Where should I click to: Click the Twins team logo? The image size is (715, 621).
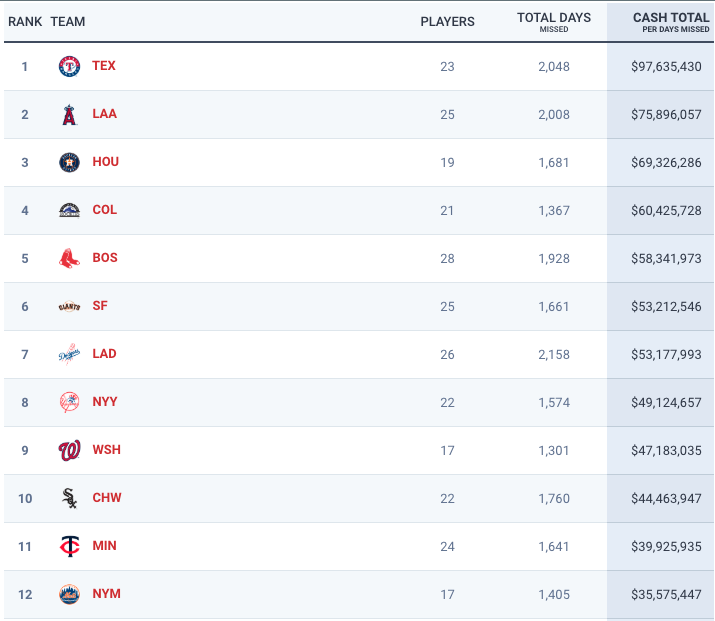pyautogui.click(x=69, y=547)
